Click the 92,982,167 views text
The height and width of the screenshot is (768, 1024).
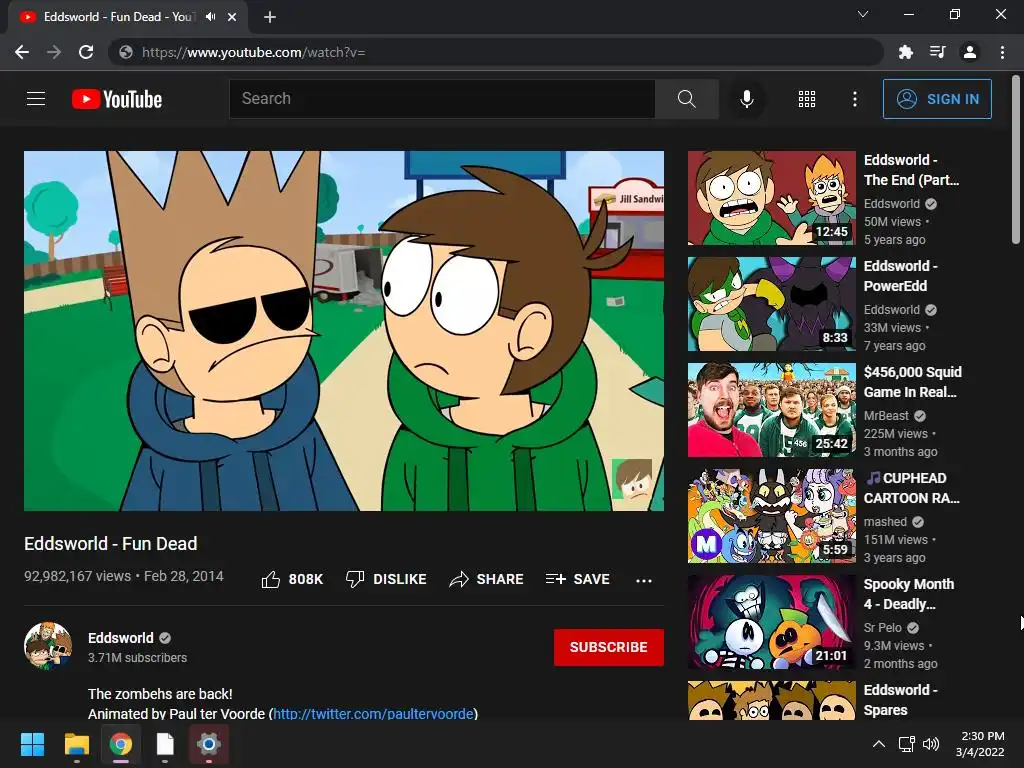[78, 576]
